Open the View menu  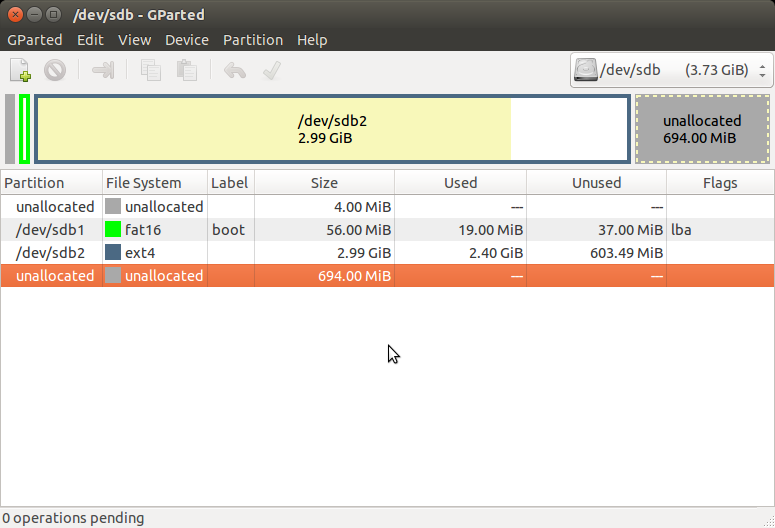pos(134,40)
